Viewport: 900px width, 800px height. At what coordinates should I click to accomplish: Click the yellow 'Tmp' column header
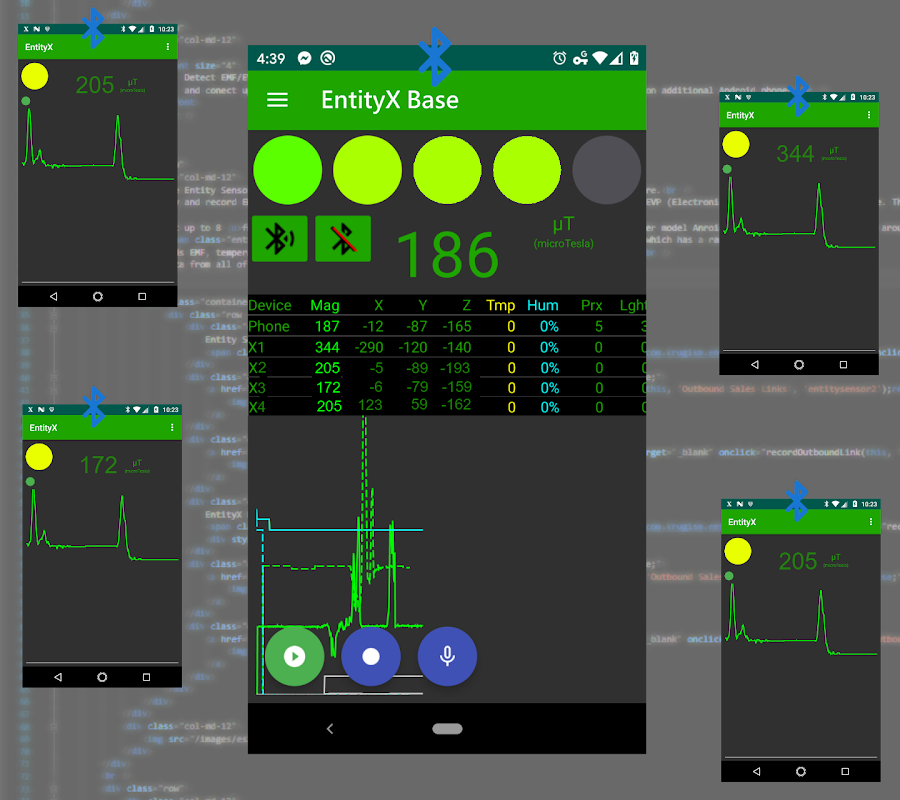(501, 305)
